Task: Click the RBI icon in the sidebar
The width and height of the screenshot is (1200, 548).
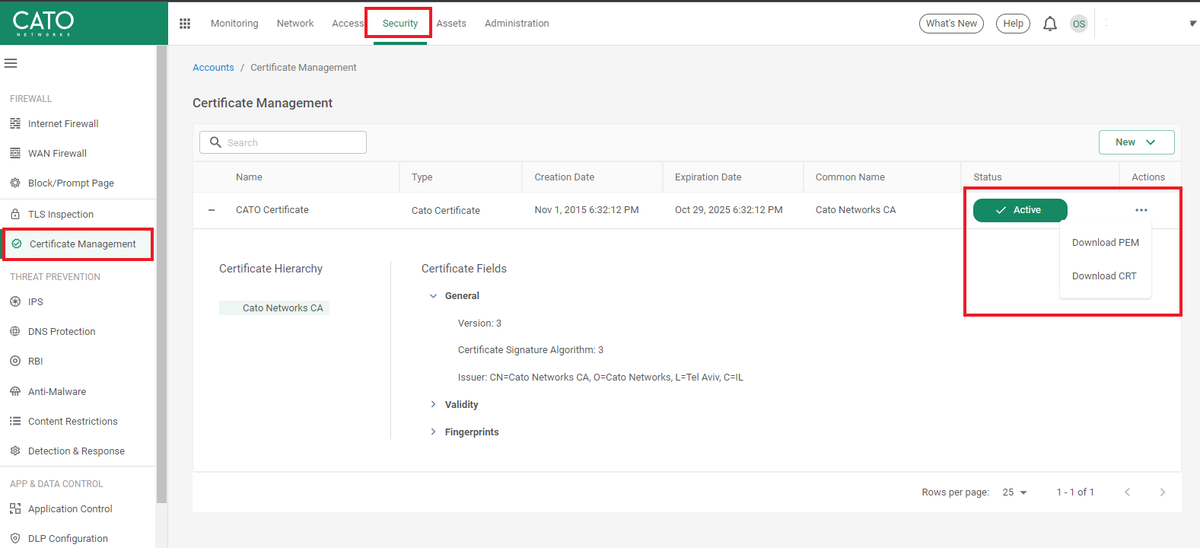Action: [x=15, y=361]
